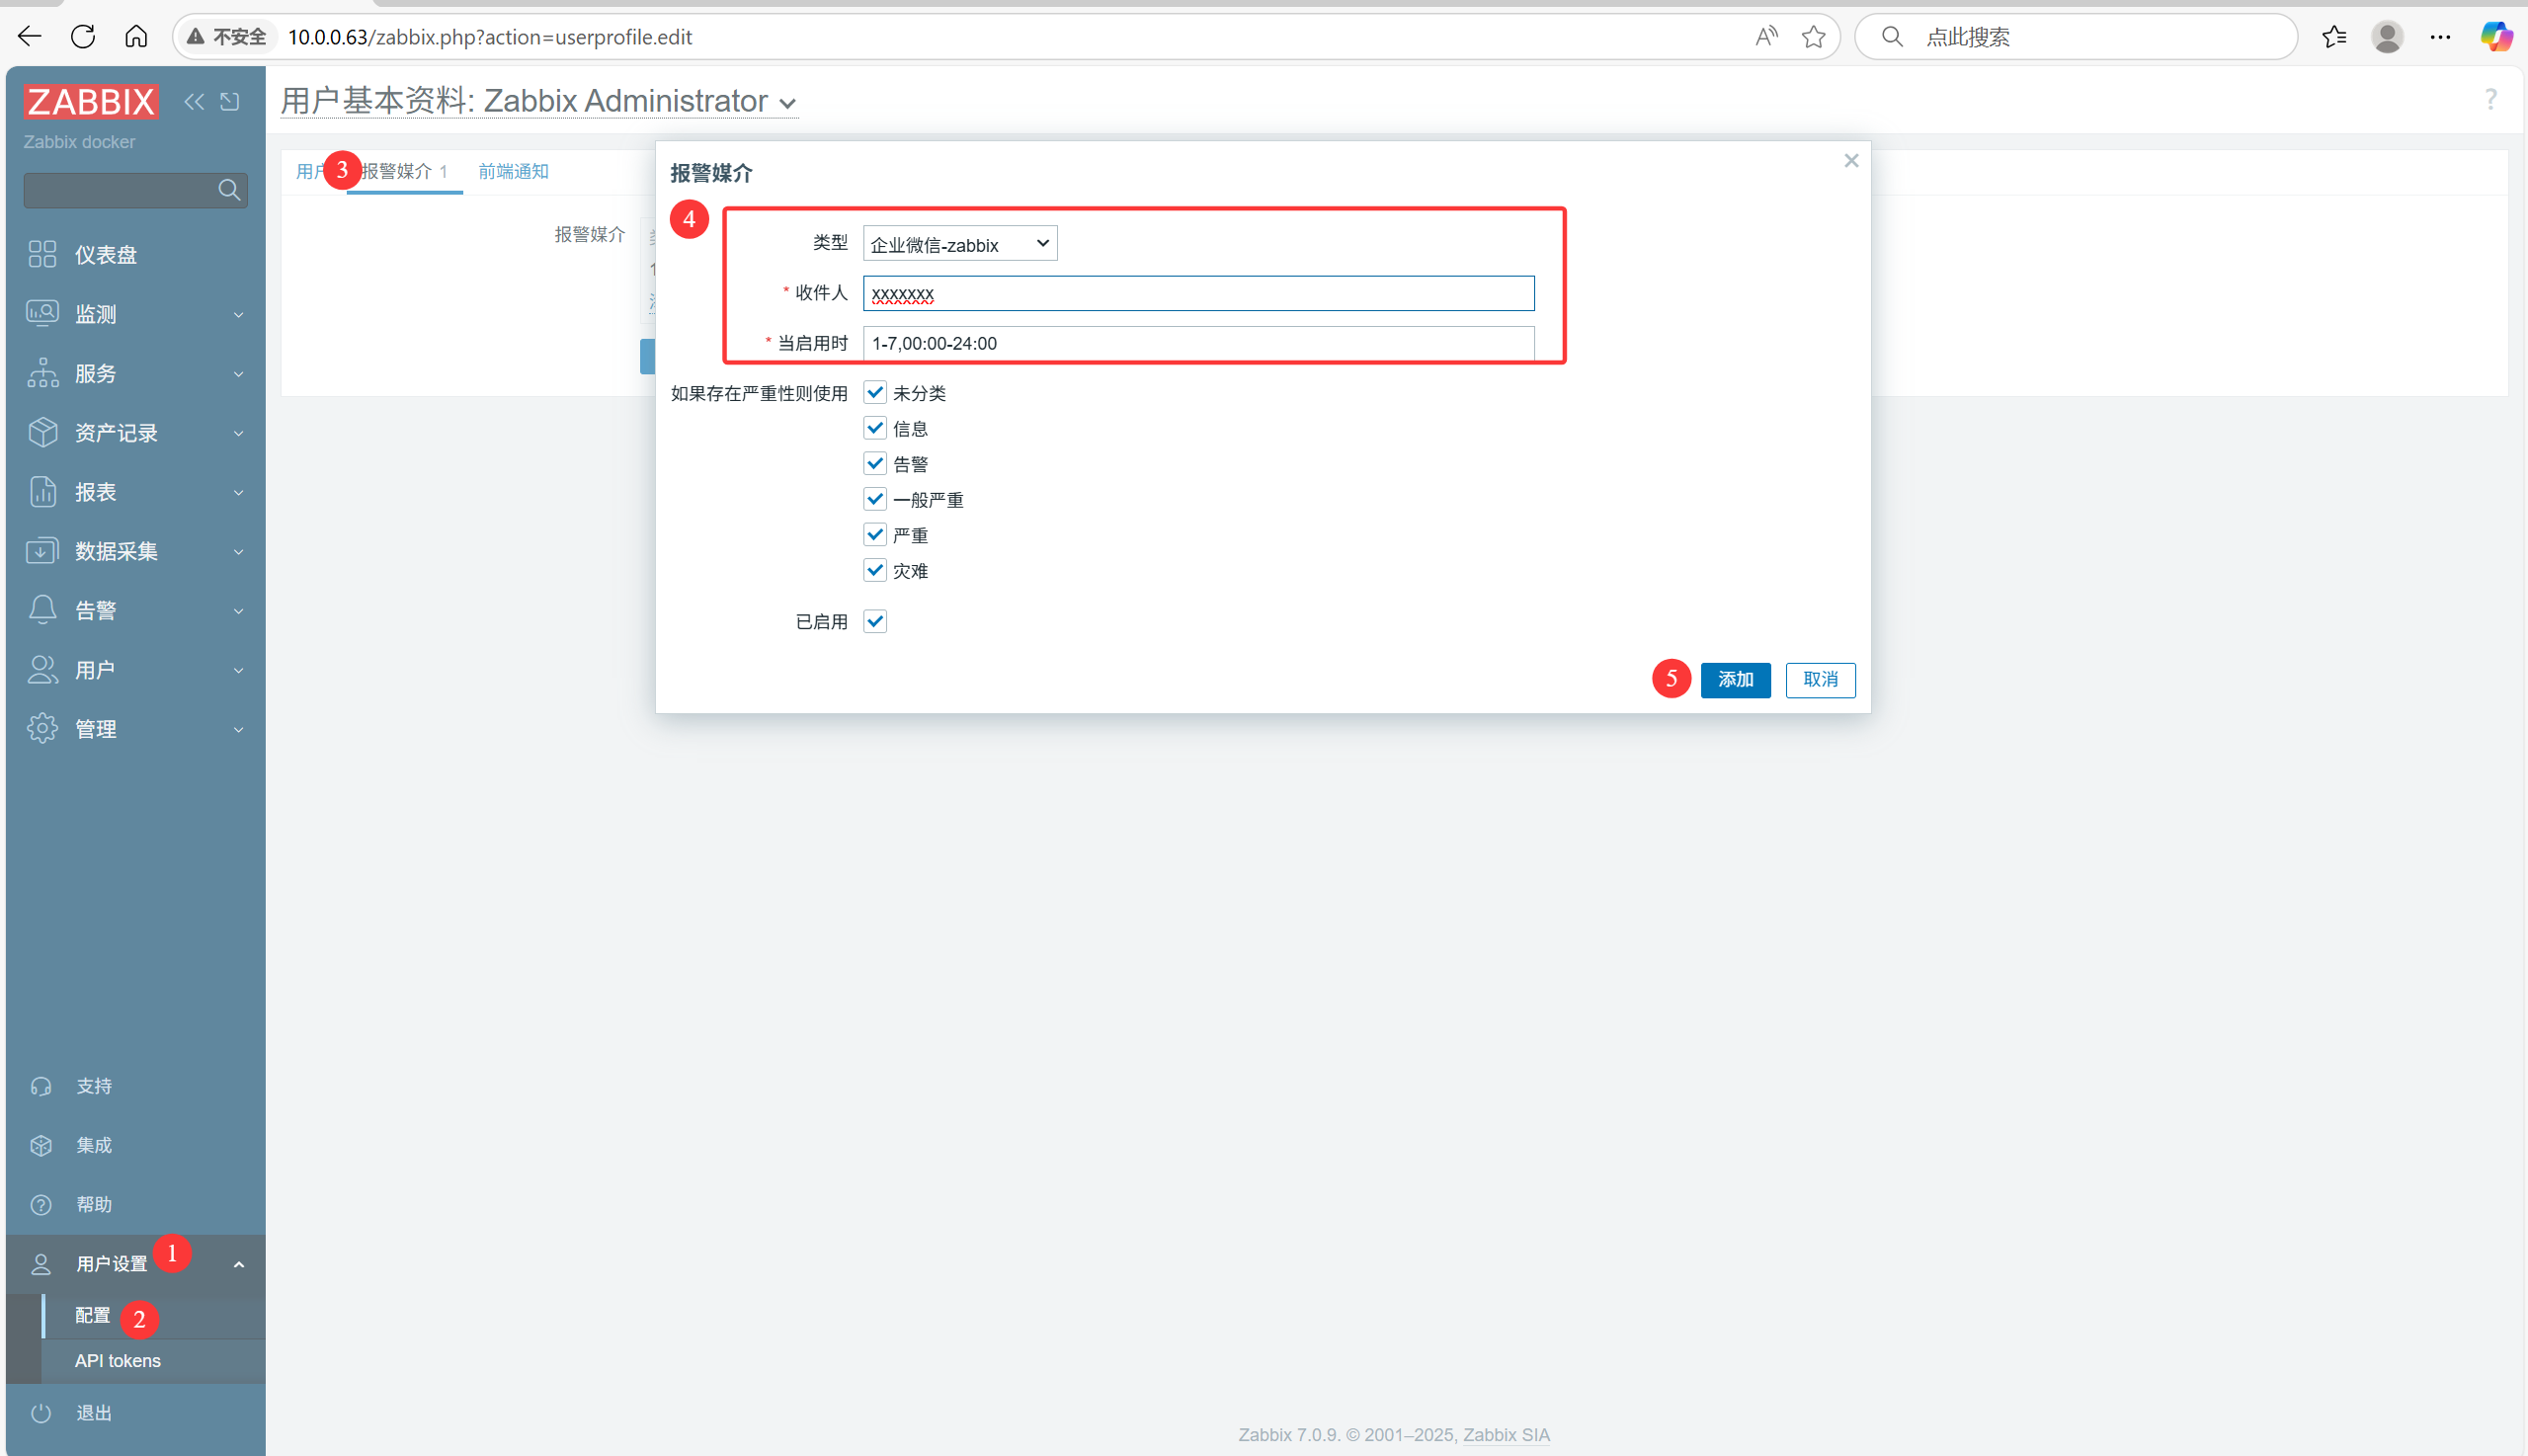Click the ZABBIX logo
Screen dimensions: 2528x1456
91,102
